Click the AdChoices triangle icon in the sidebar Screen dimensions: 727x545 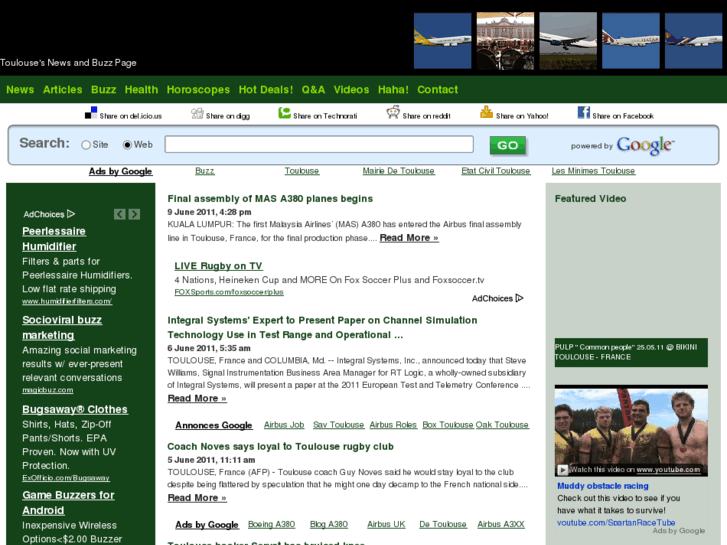click(x=71, y=214)
